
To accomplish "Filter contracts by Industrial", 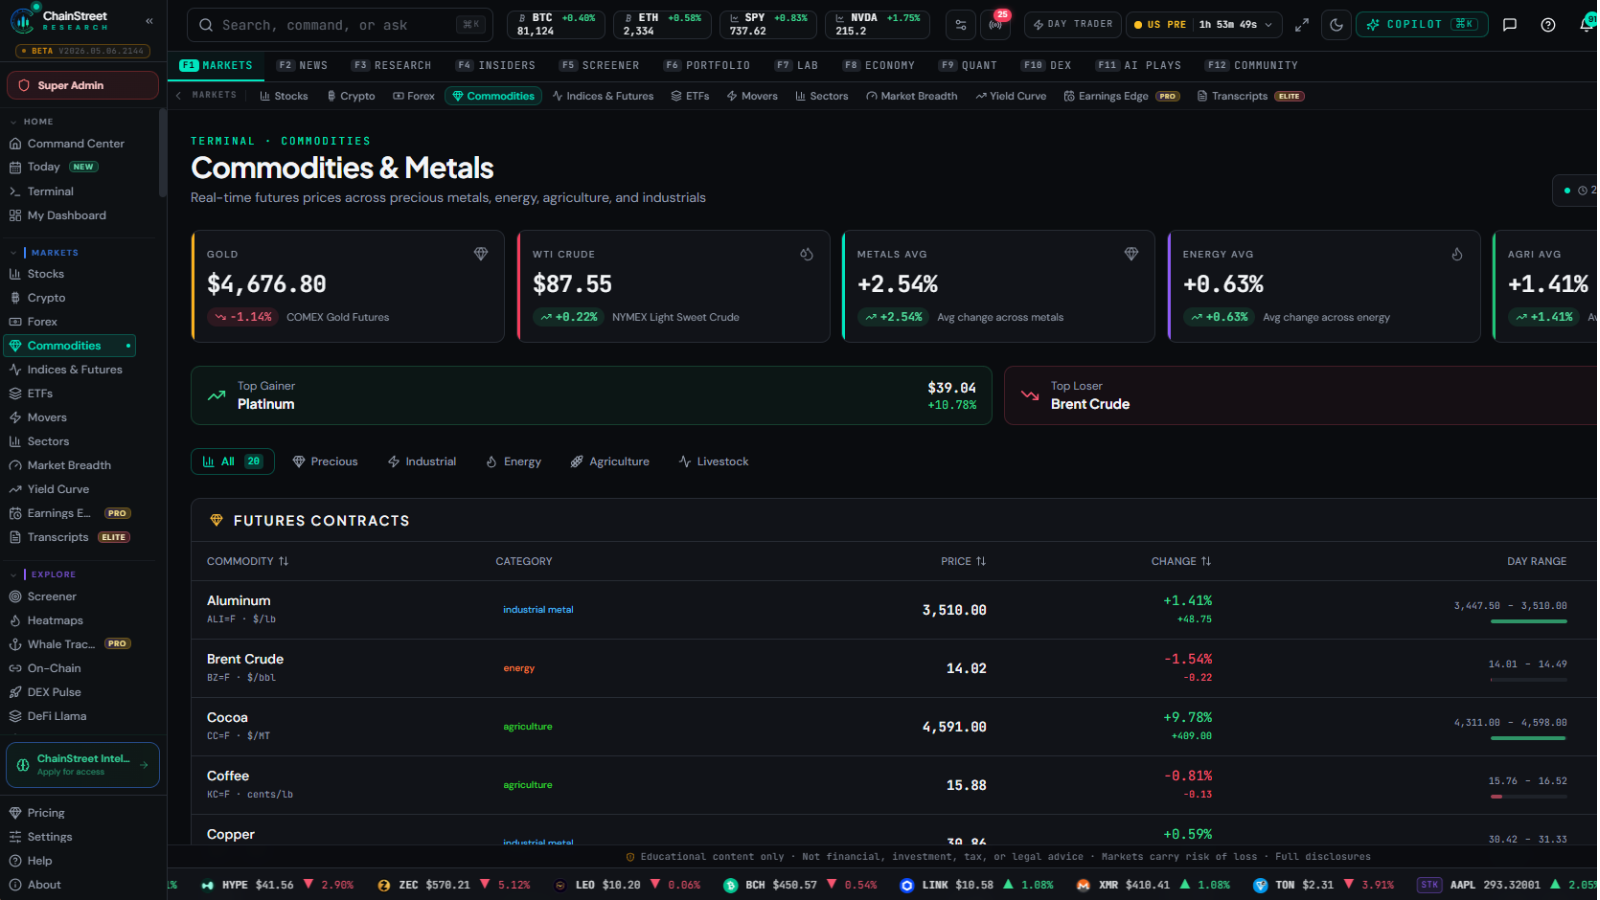I will pyautogui.click(x=422, y=461).
